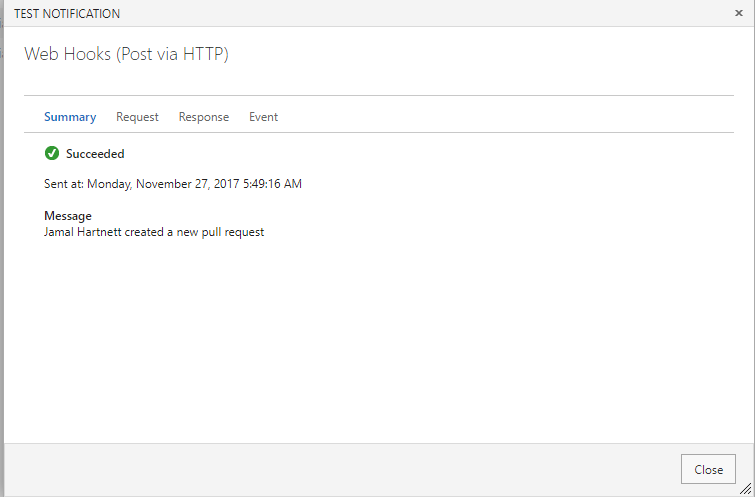Click the date November 27, 2017
The height and width of the screenshot is (497, 755).
click(188, 183)
